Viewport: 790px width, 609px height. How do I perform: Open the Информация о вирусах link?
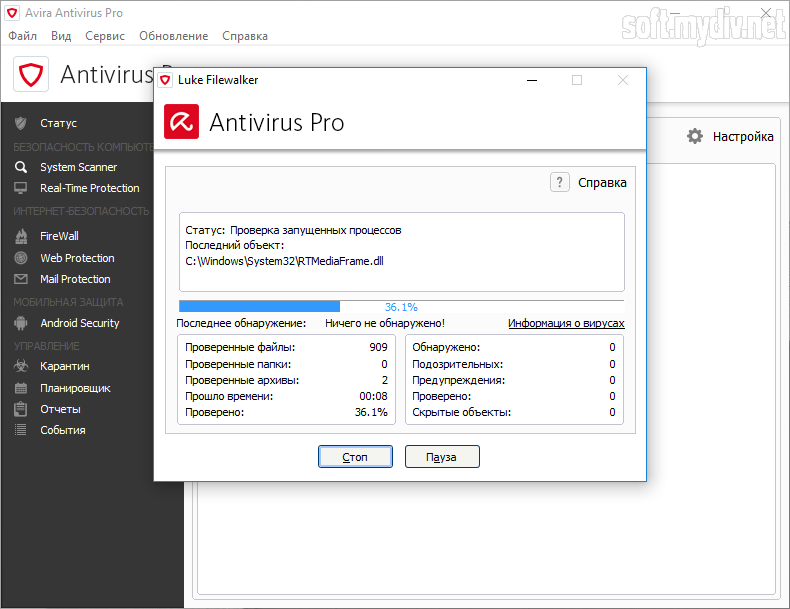click(x=566, y=323)
